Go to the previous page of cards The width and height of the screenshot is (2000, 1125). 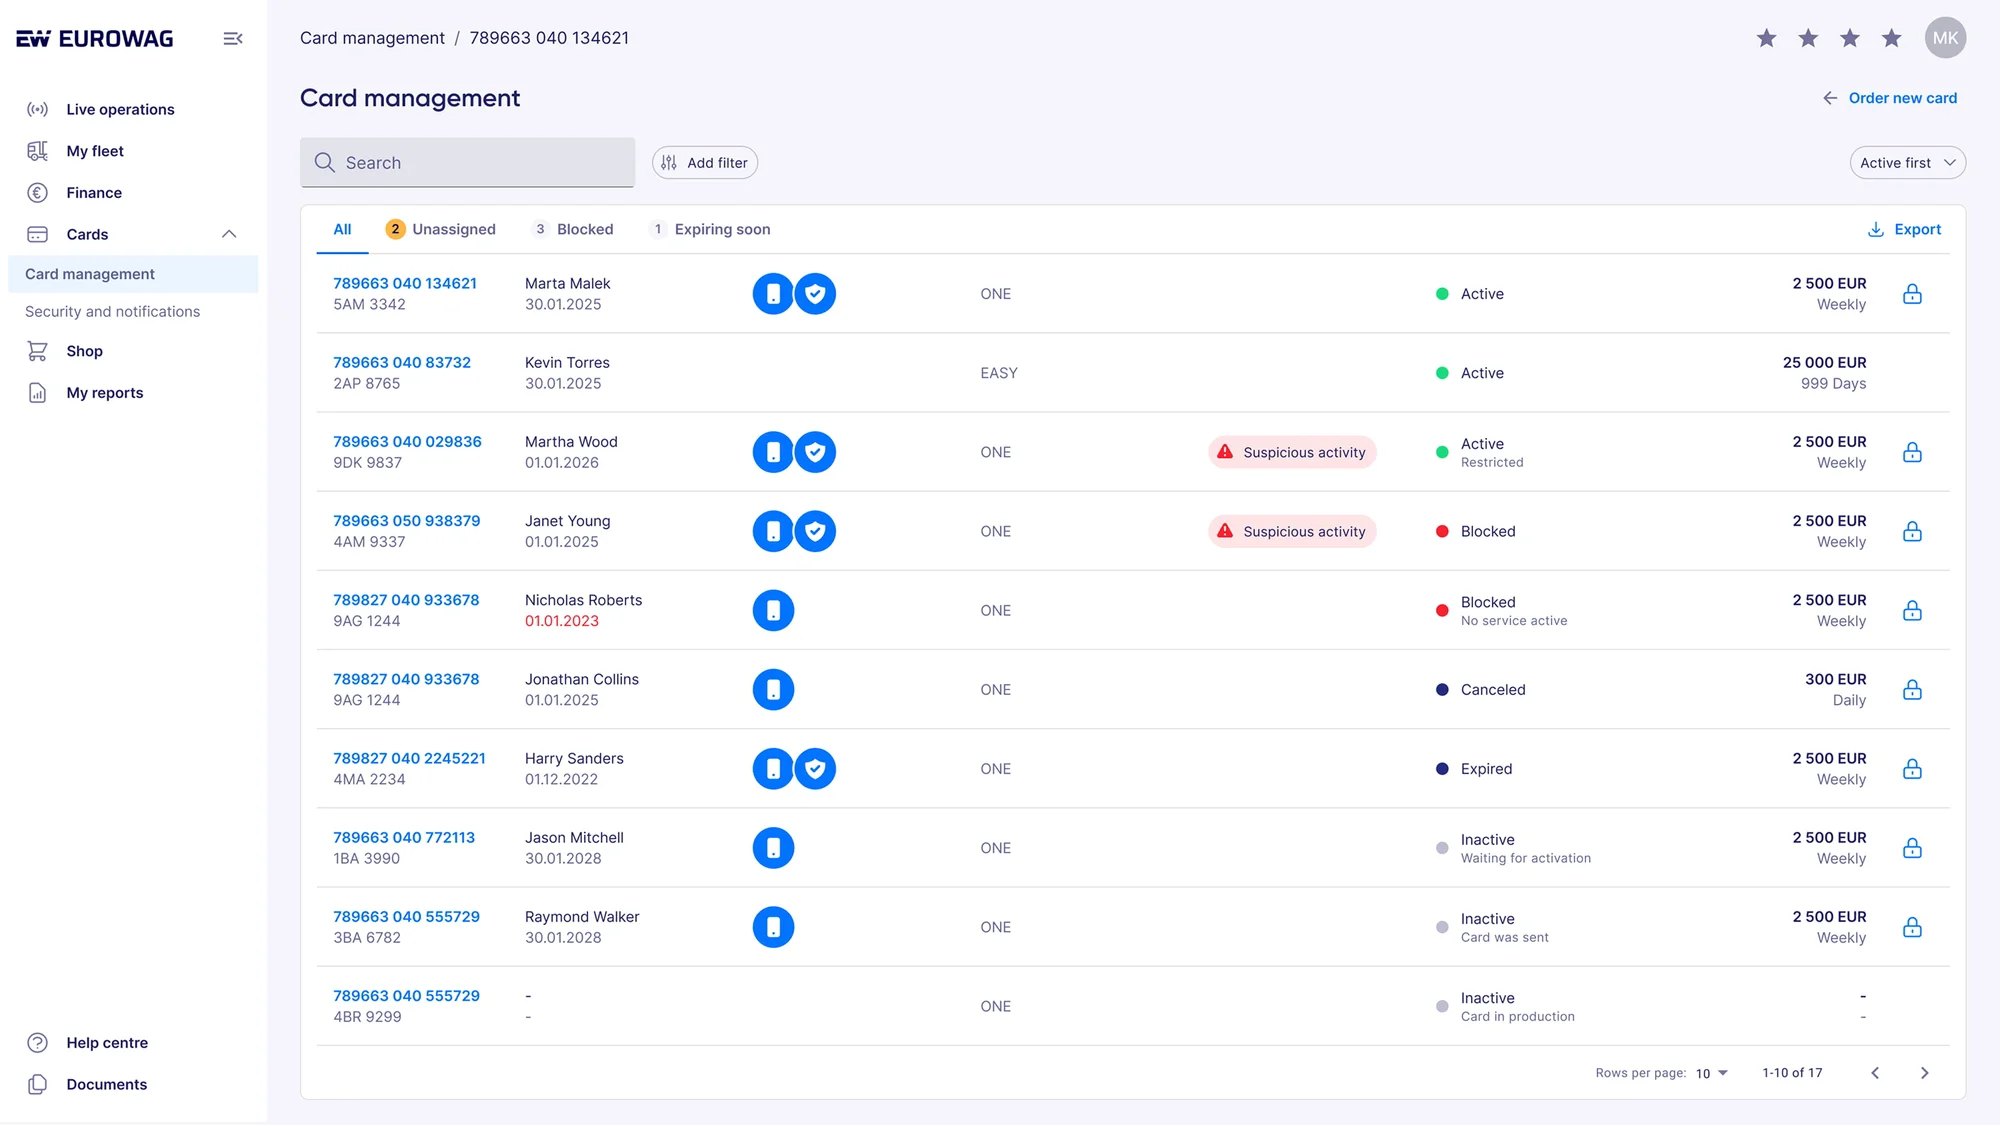(1875, 1073)
